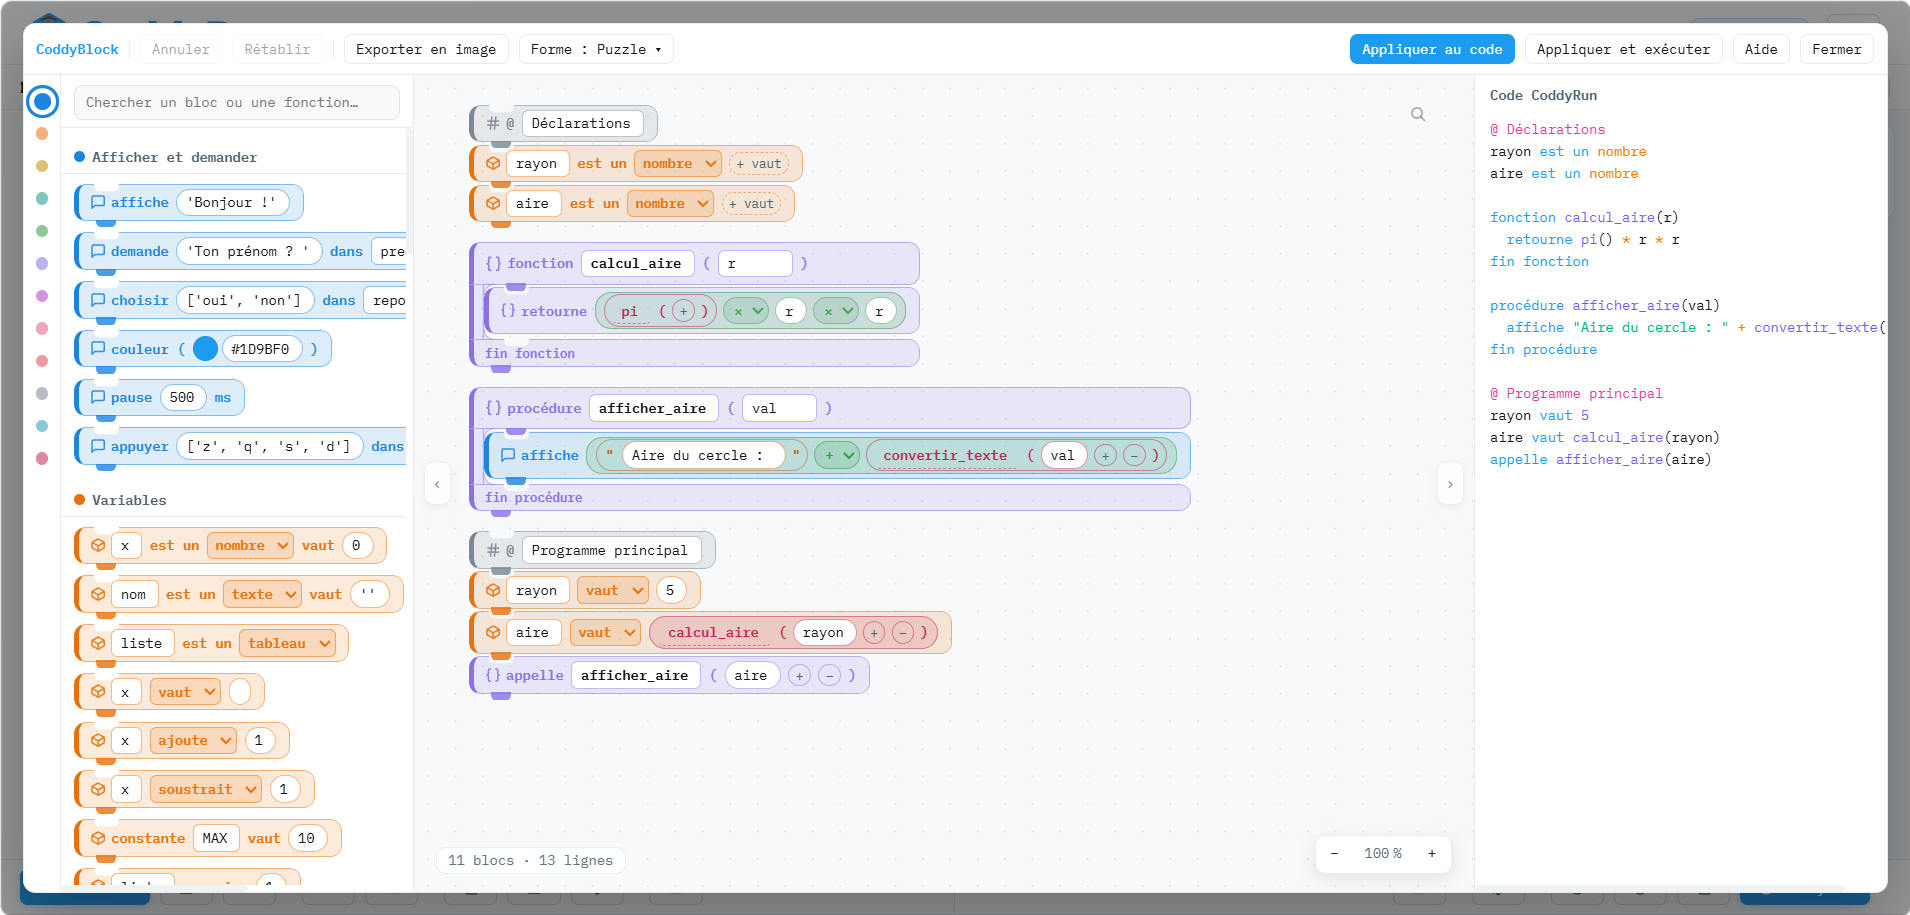Click Appliquer et exécuter button
The width and height of the screenshot is (1910, 915).
pyautogui.click(x=1623, y=49)
